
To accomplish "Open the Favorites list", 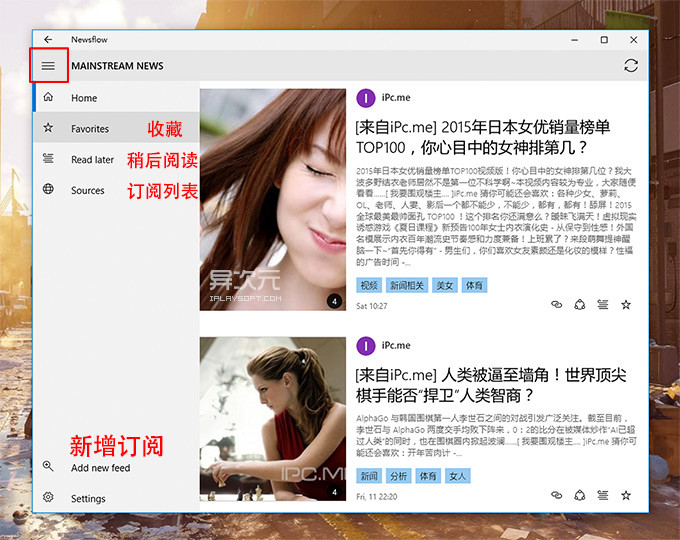I will coord(89,129).
